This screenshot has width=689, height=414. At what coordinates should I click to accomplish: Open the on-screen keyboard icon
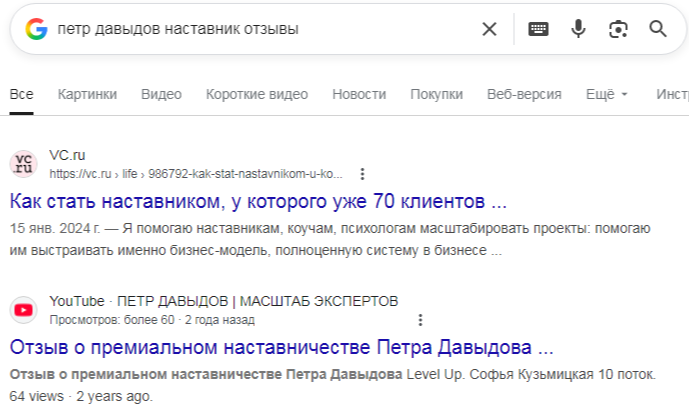(x=538, y=29)
